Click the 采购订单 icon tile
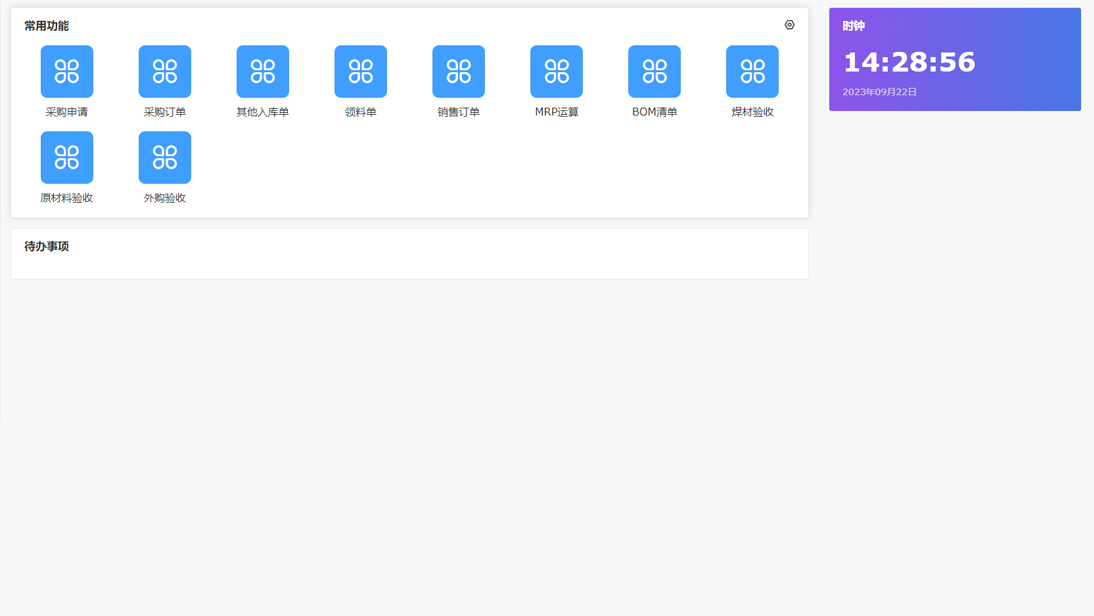 [x=165, y=71]
